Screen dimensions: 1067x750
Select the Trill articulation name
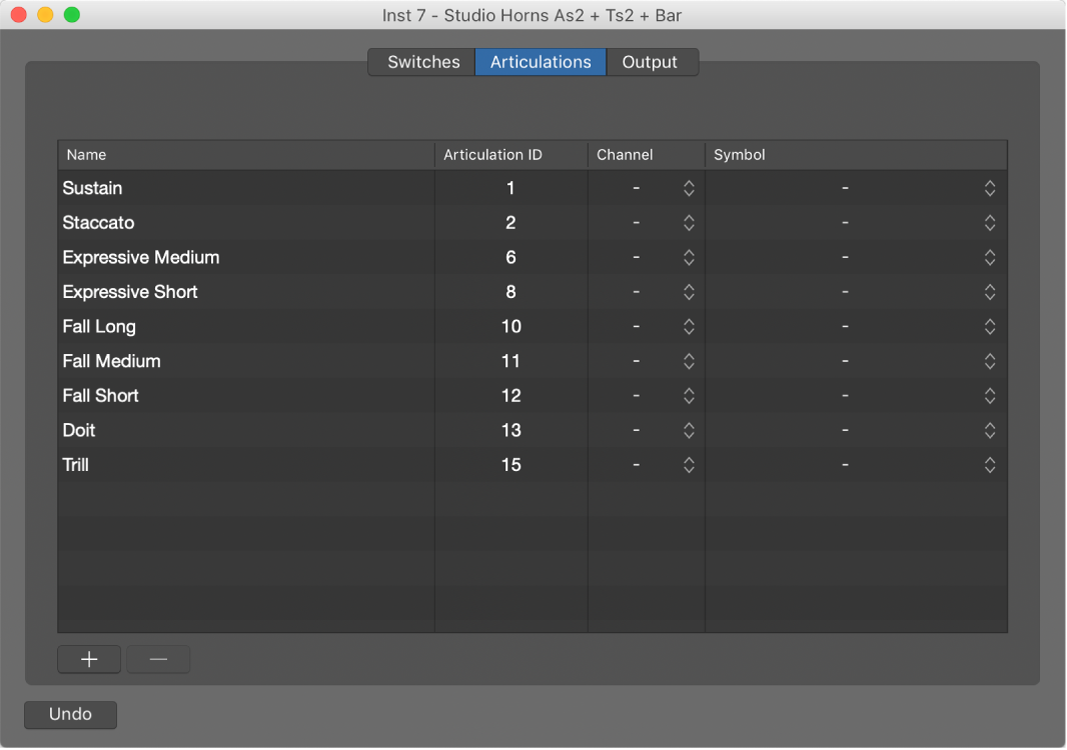[x=76, y=465]
